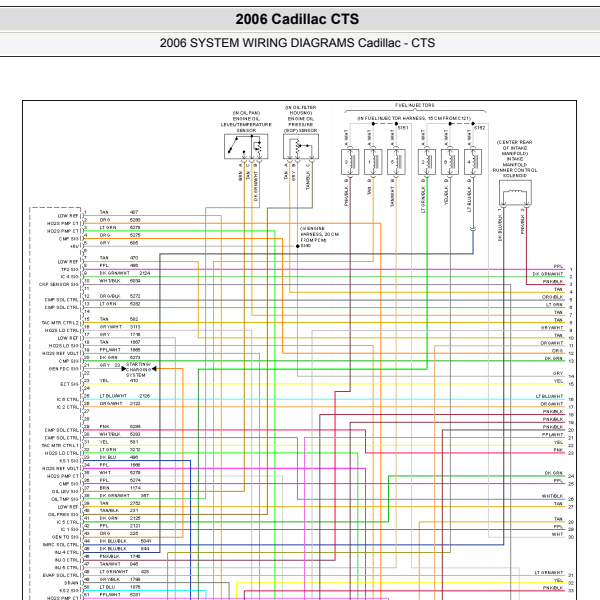Click the FUEL INJECTORS heading
Image resolution: width=600 pixels, height=600 pixels.
(x=415, y=105)
